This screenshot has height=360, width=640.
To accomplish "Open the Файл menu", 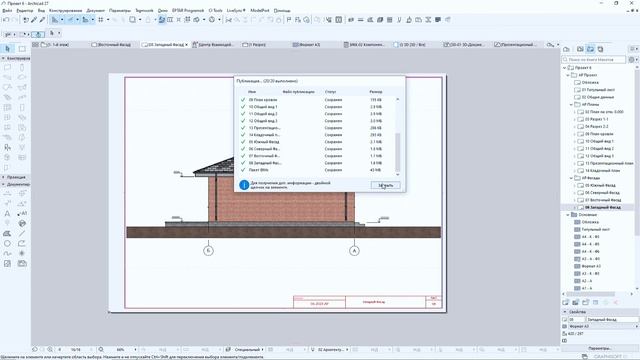I will tap(7, 11).
